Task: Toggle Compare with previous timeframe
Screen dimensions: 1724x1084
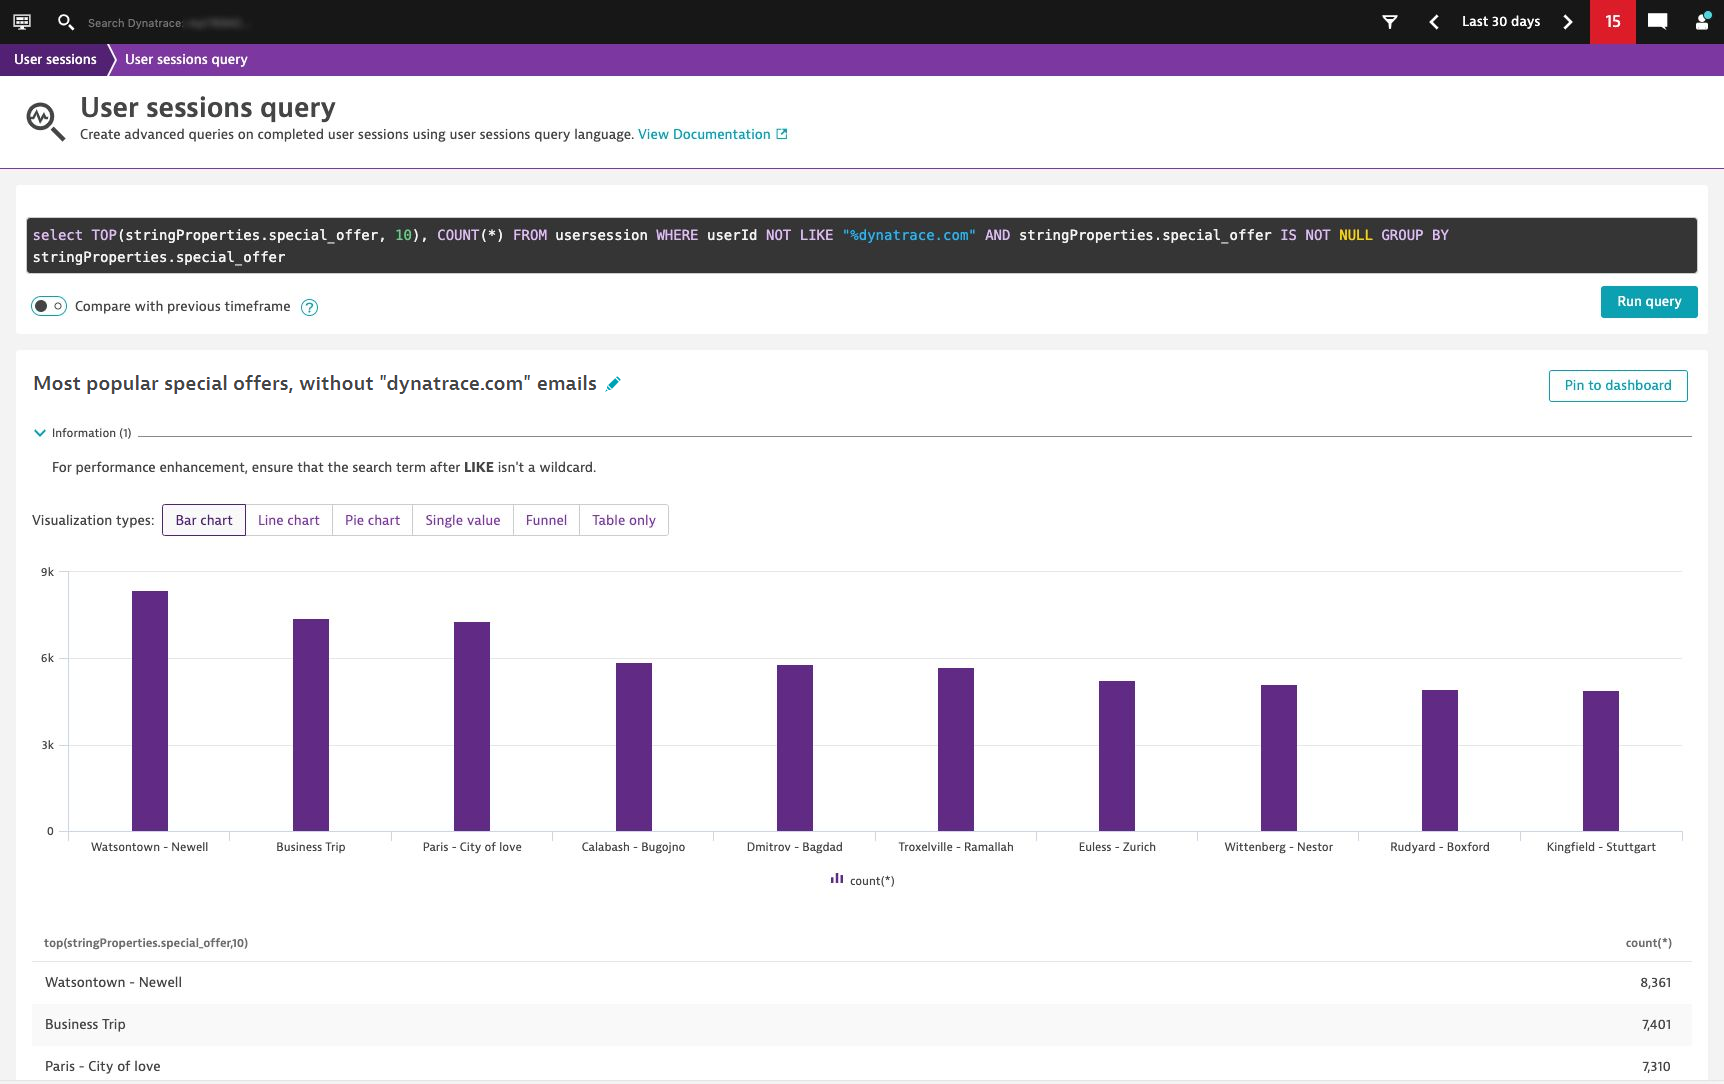Action: point(49,306)
